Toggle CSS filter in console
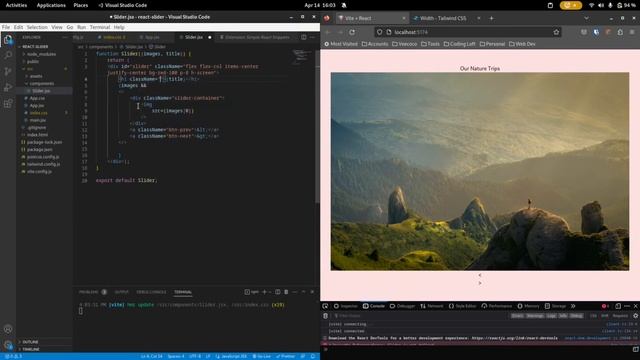This screenshot has height=360, width=640. click(593, 316)
